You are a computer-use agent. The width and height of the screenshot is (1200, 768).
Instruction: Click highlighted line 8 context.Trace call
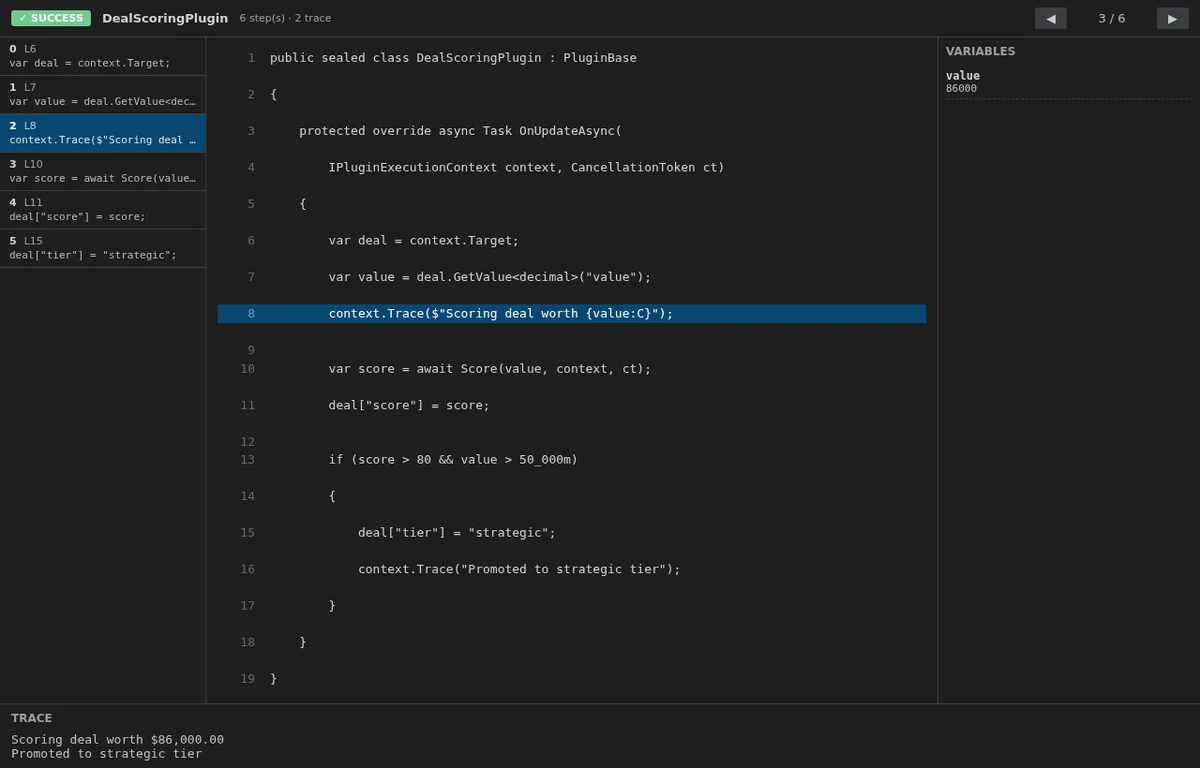[572, 314]
